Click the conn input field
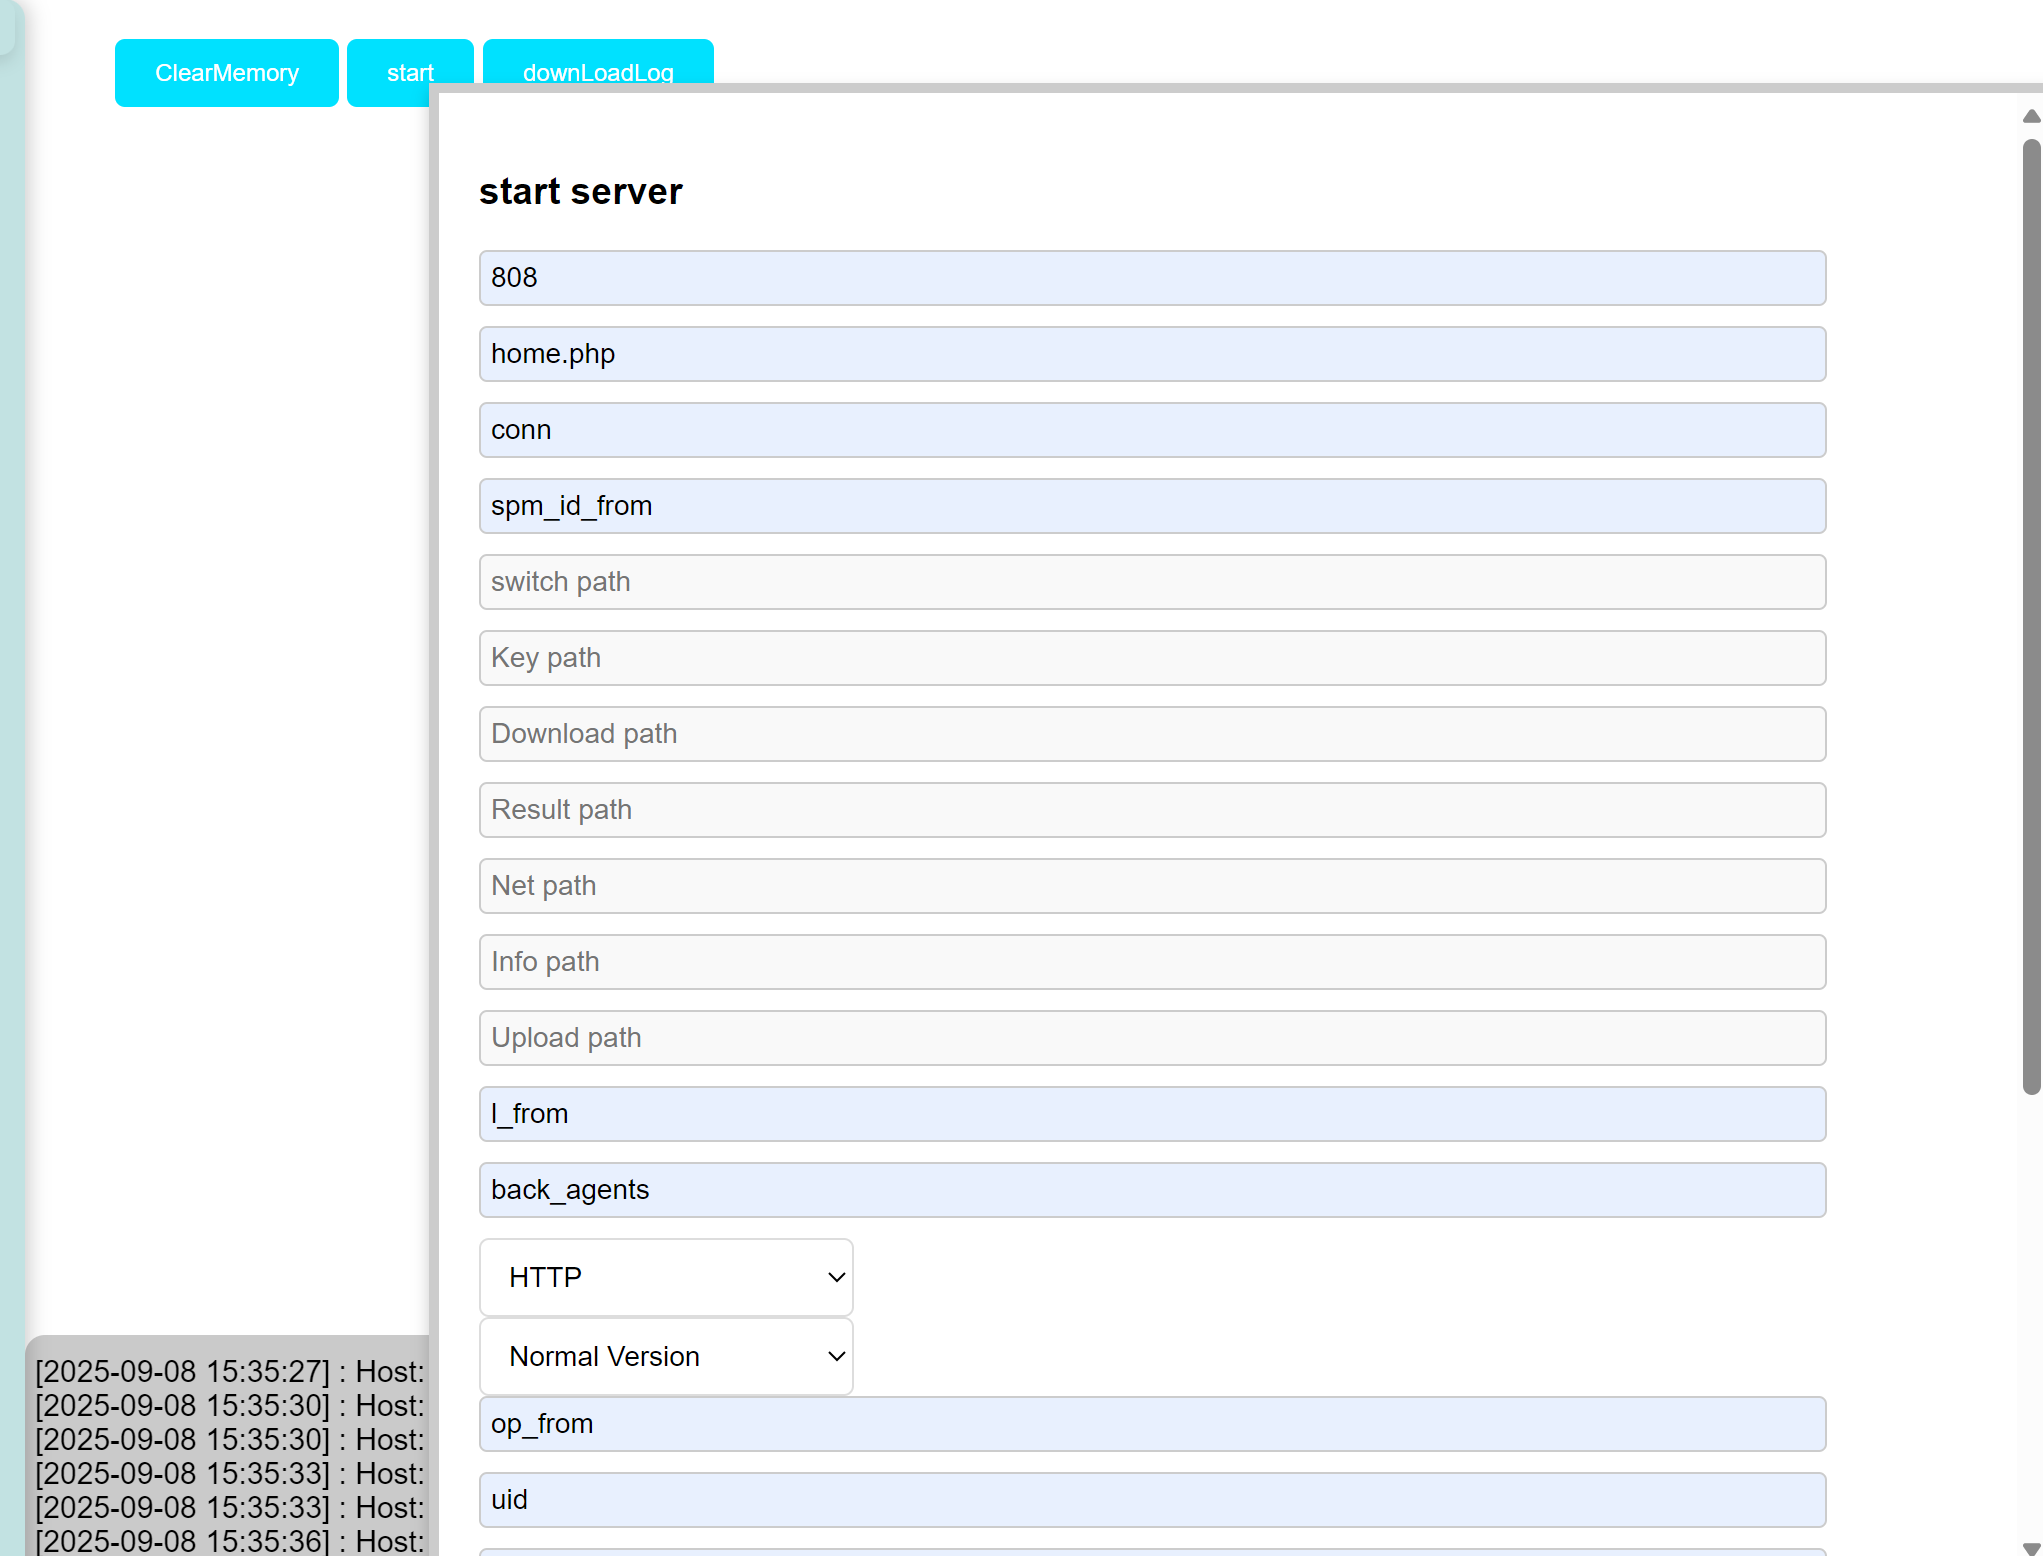Image resolution: width=2043 pixels, height=1556 pixels. click(x=1152, y=430)
